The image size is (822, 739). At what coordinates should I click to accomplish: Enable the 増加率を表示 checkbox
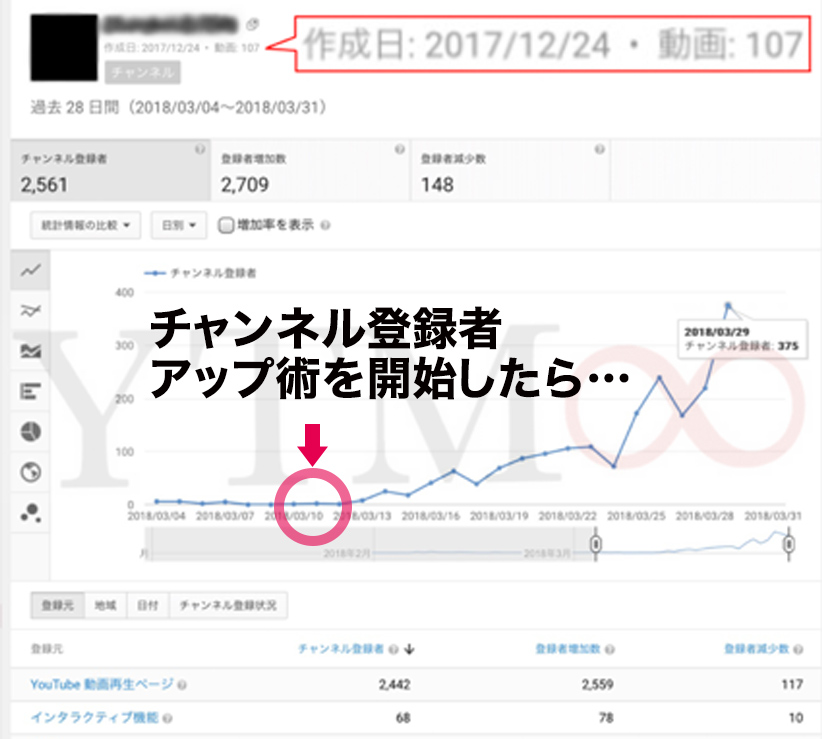(226, 225)
